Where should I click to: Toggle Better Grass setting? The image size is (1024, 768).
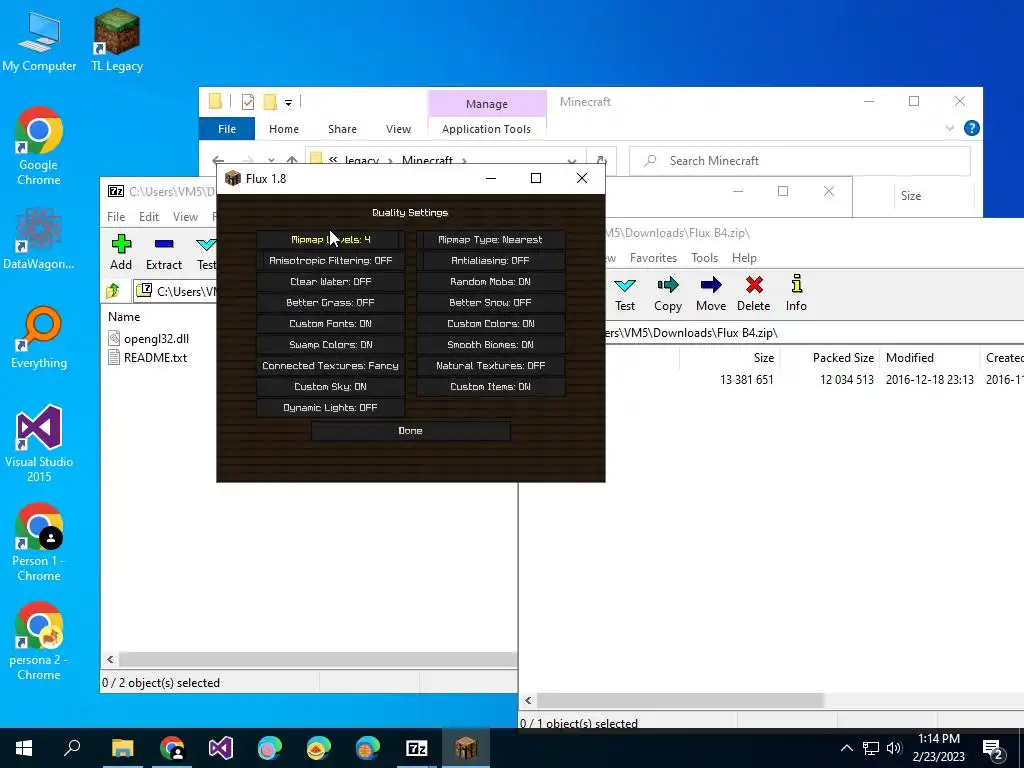click(330, 302)
